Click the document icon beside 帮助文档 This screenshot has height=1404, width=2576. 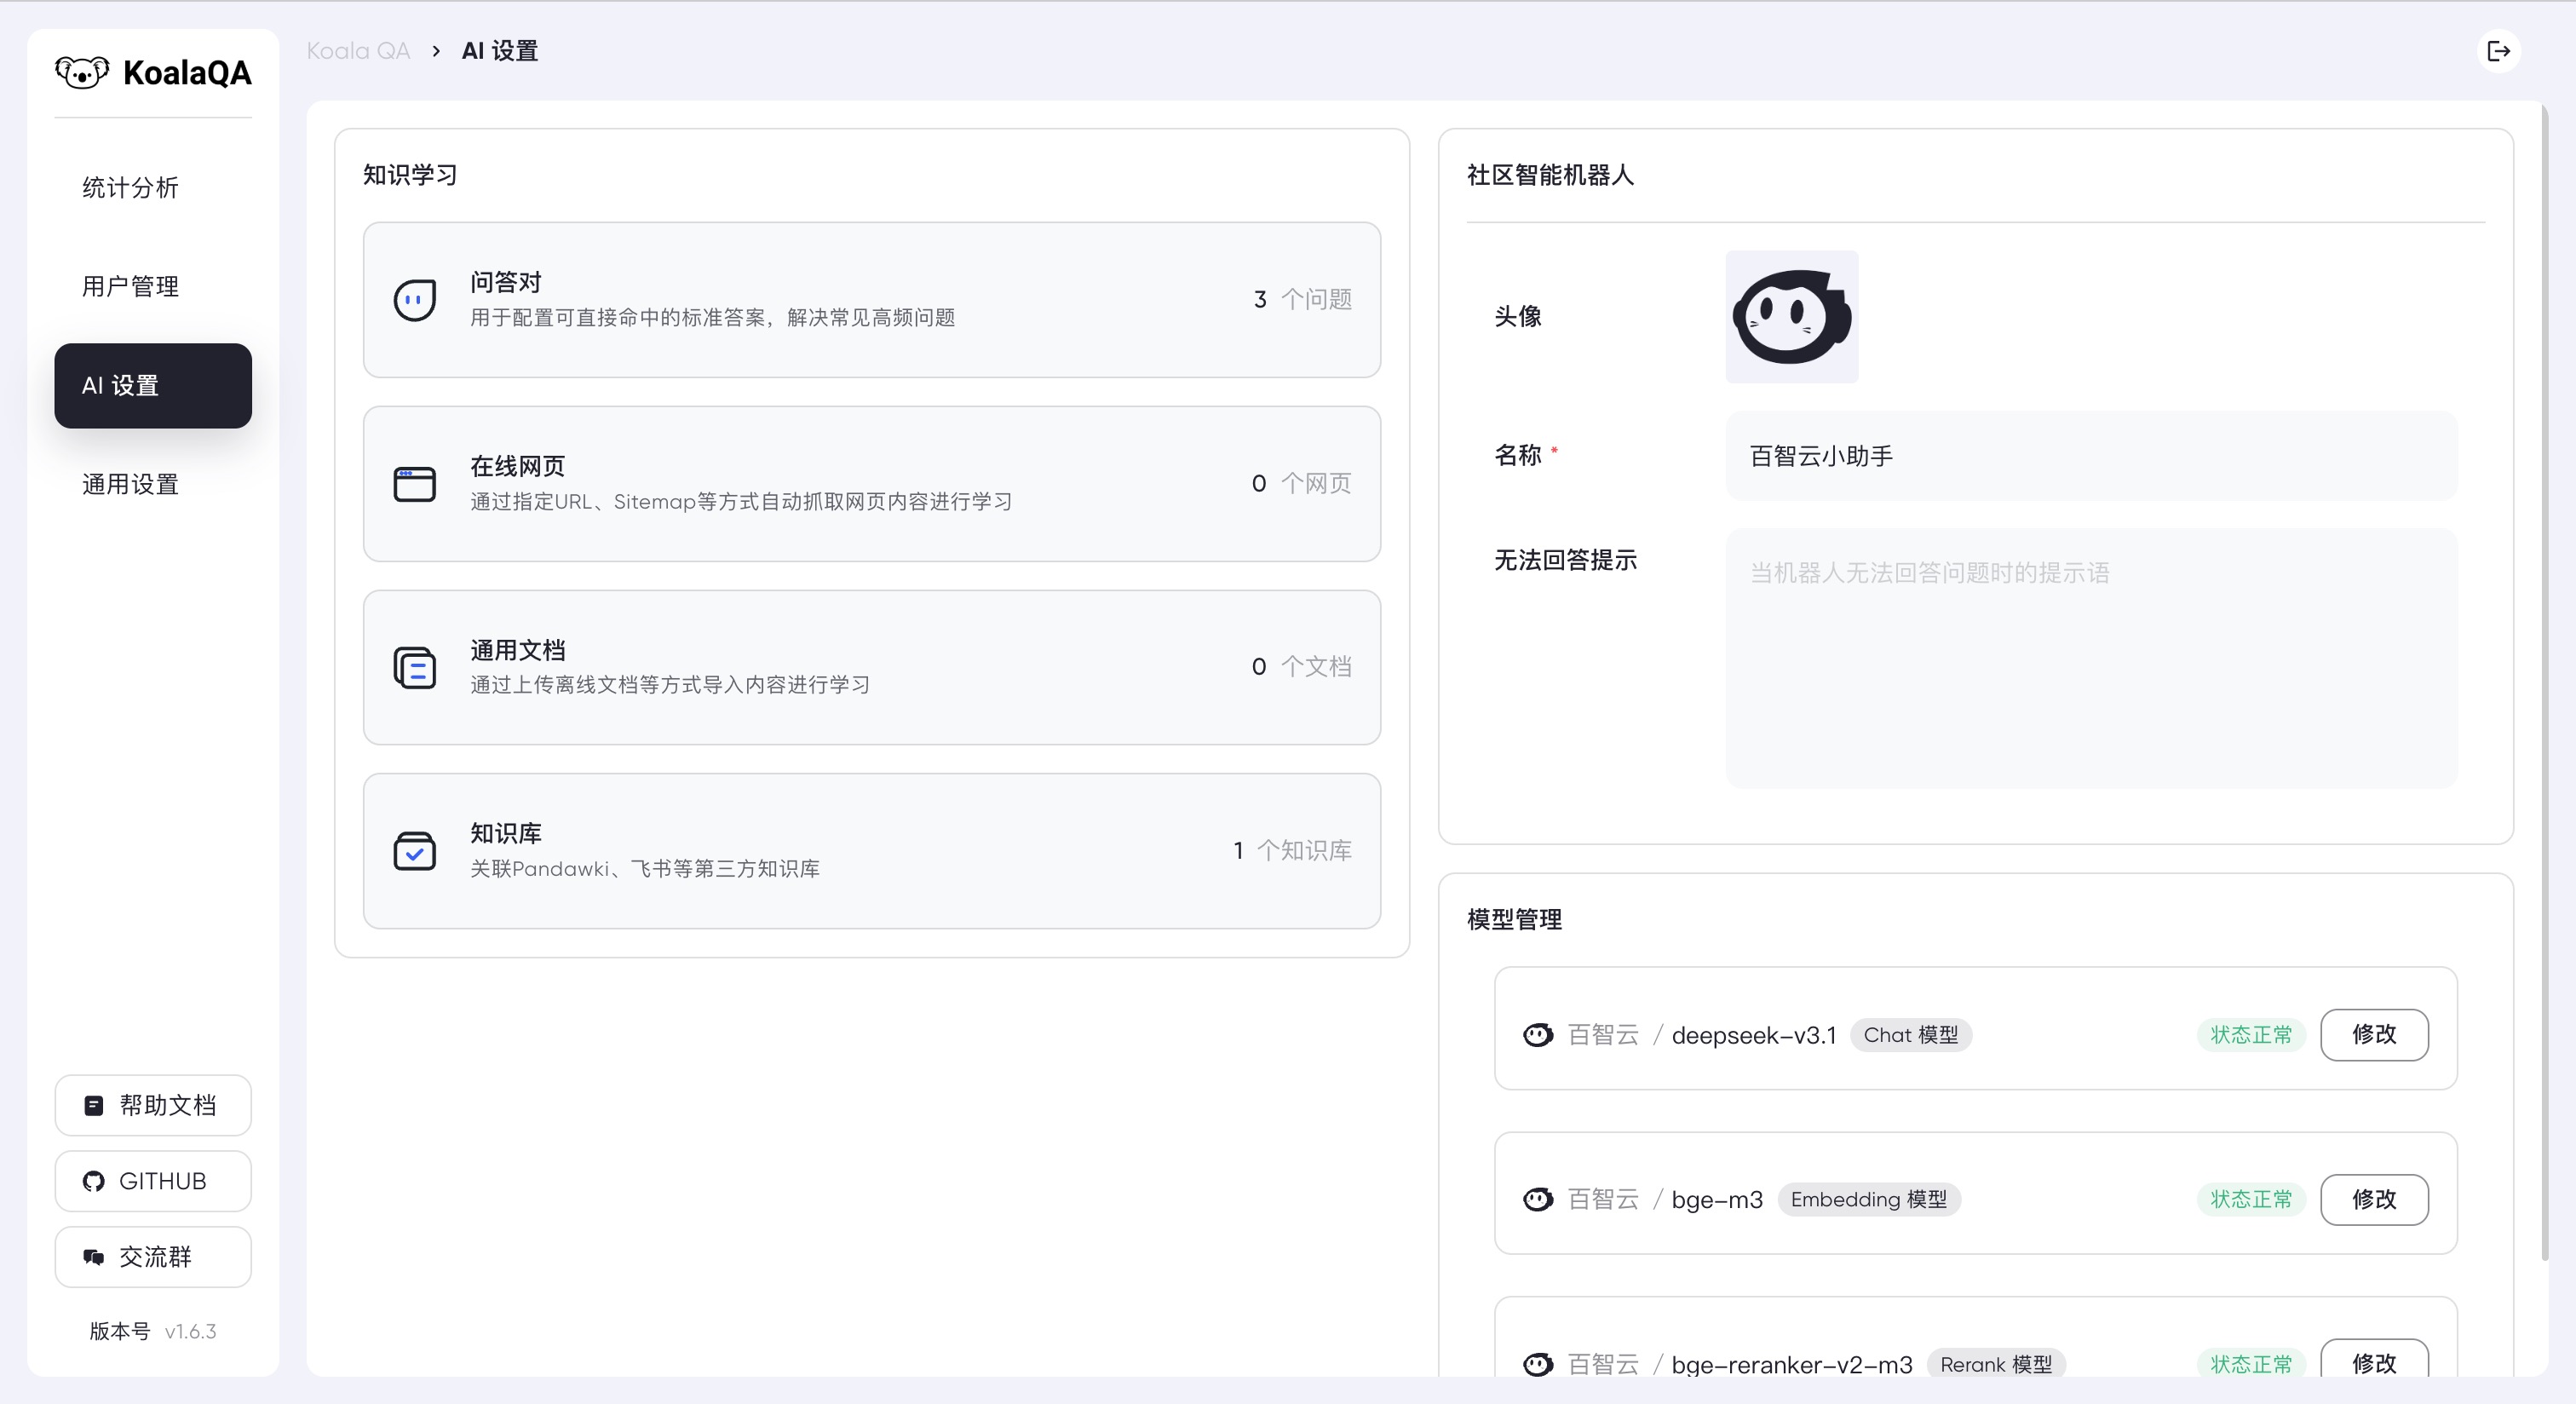tap(93, 1105)
